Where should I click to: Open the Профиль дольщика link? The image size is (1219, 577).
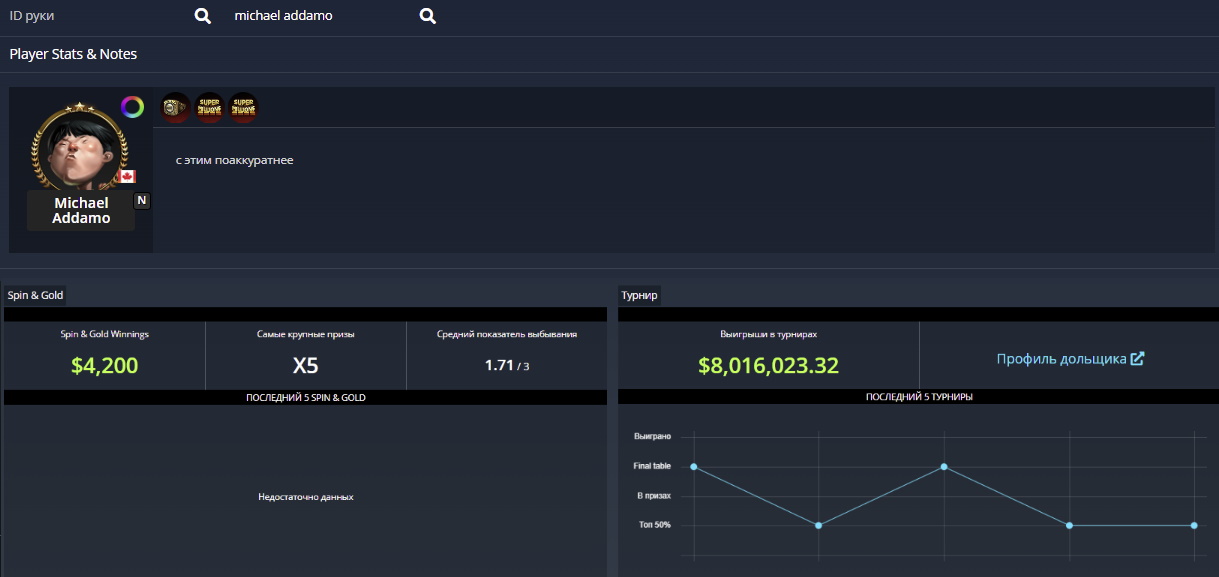click(1061, 359)
